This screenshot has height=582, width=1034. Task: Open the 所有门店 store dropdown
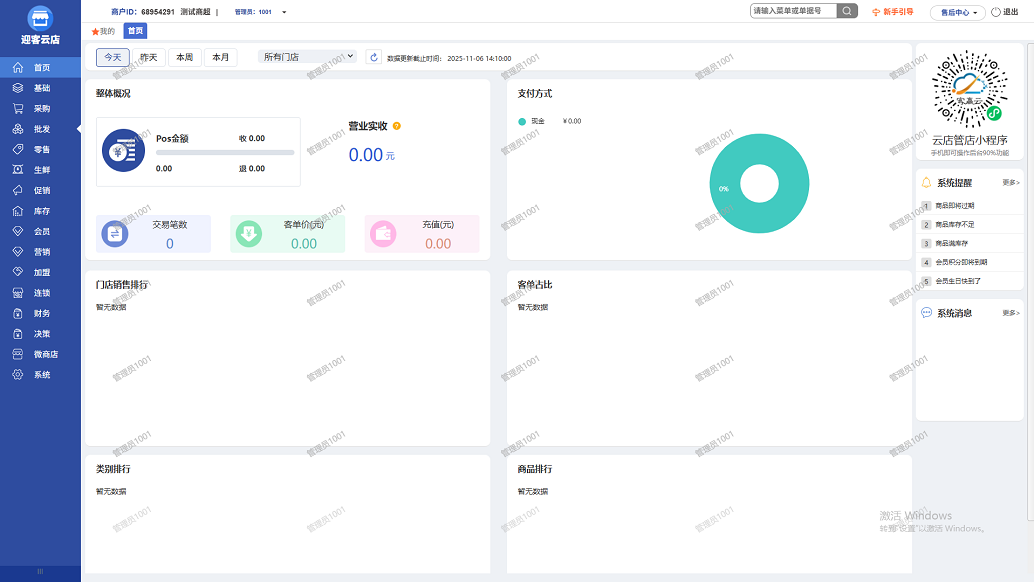(x=307, y=57)
